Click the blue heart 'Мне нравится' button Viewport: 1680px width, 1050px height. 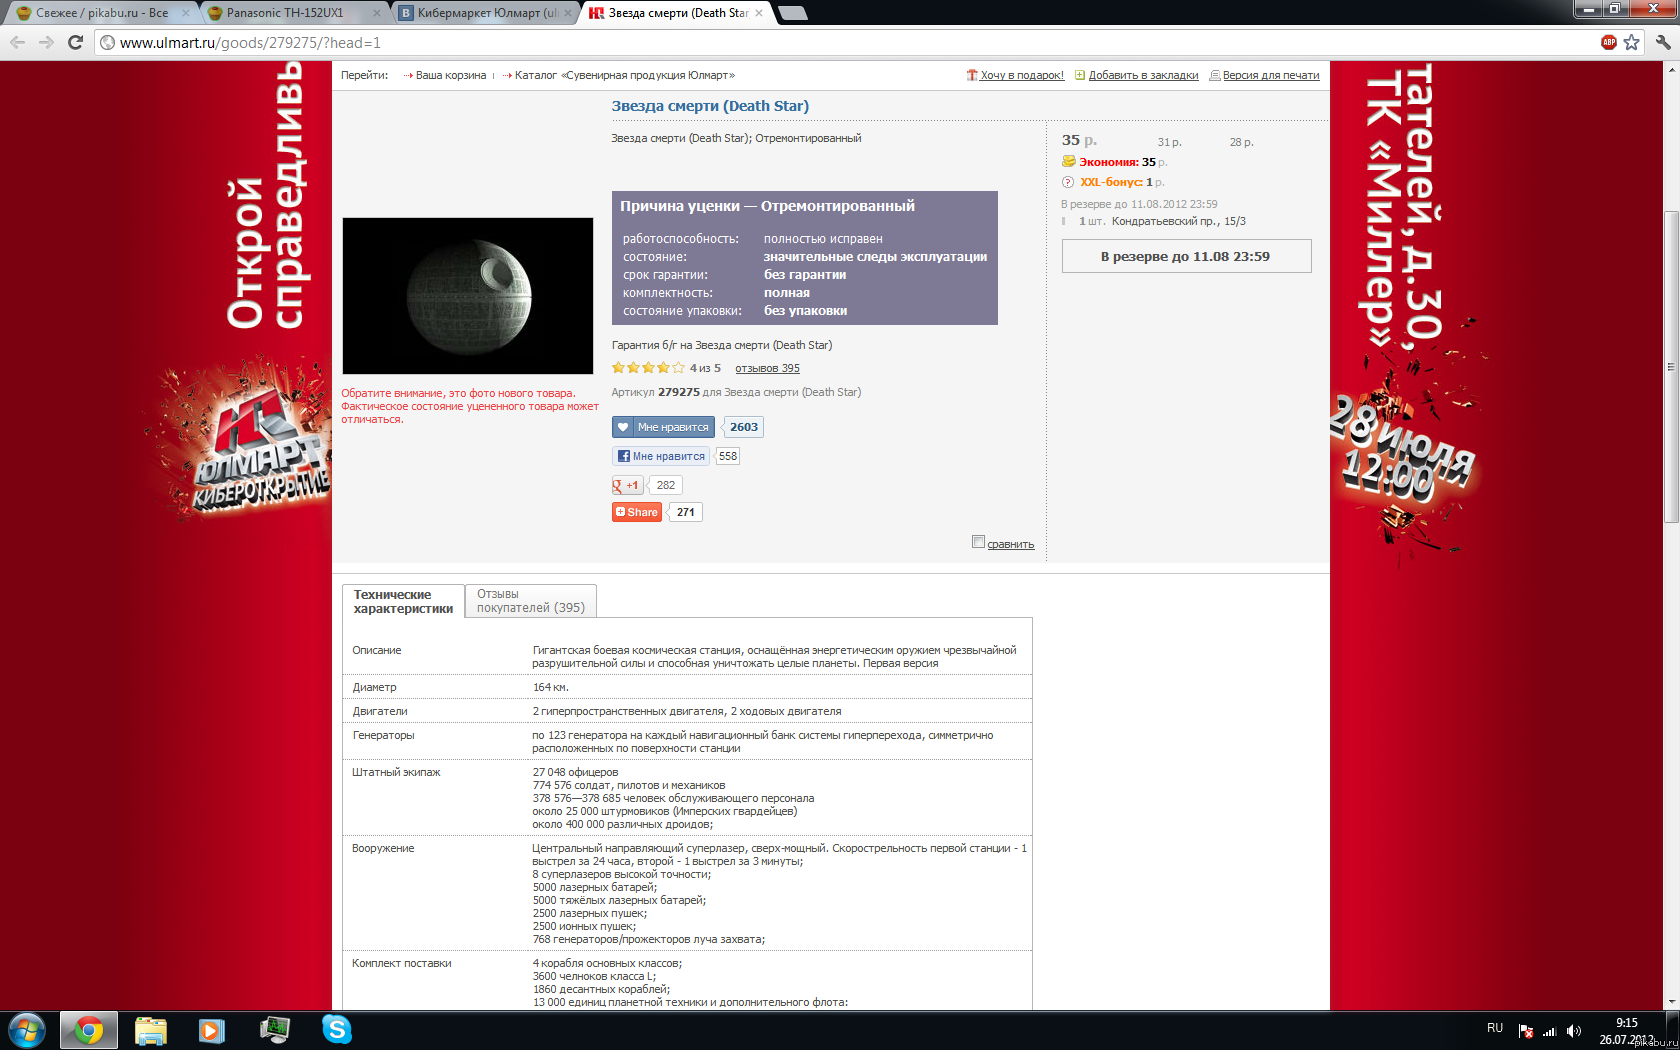coord(663,427)
